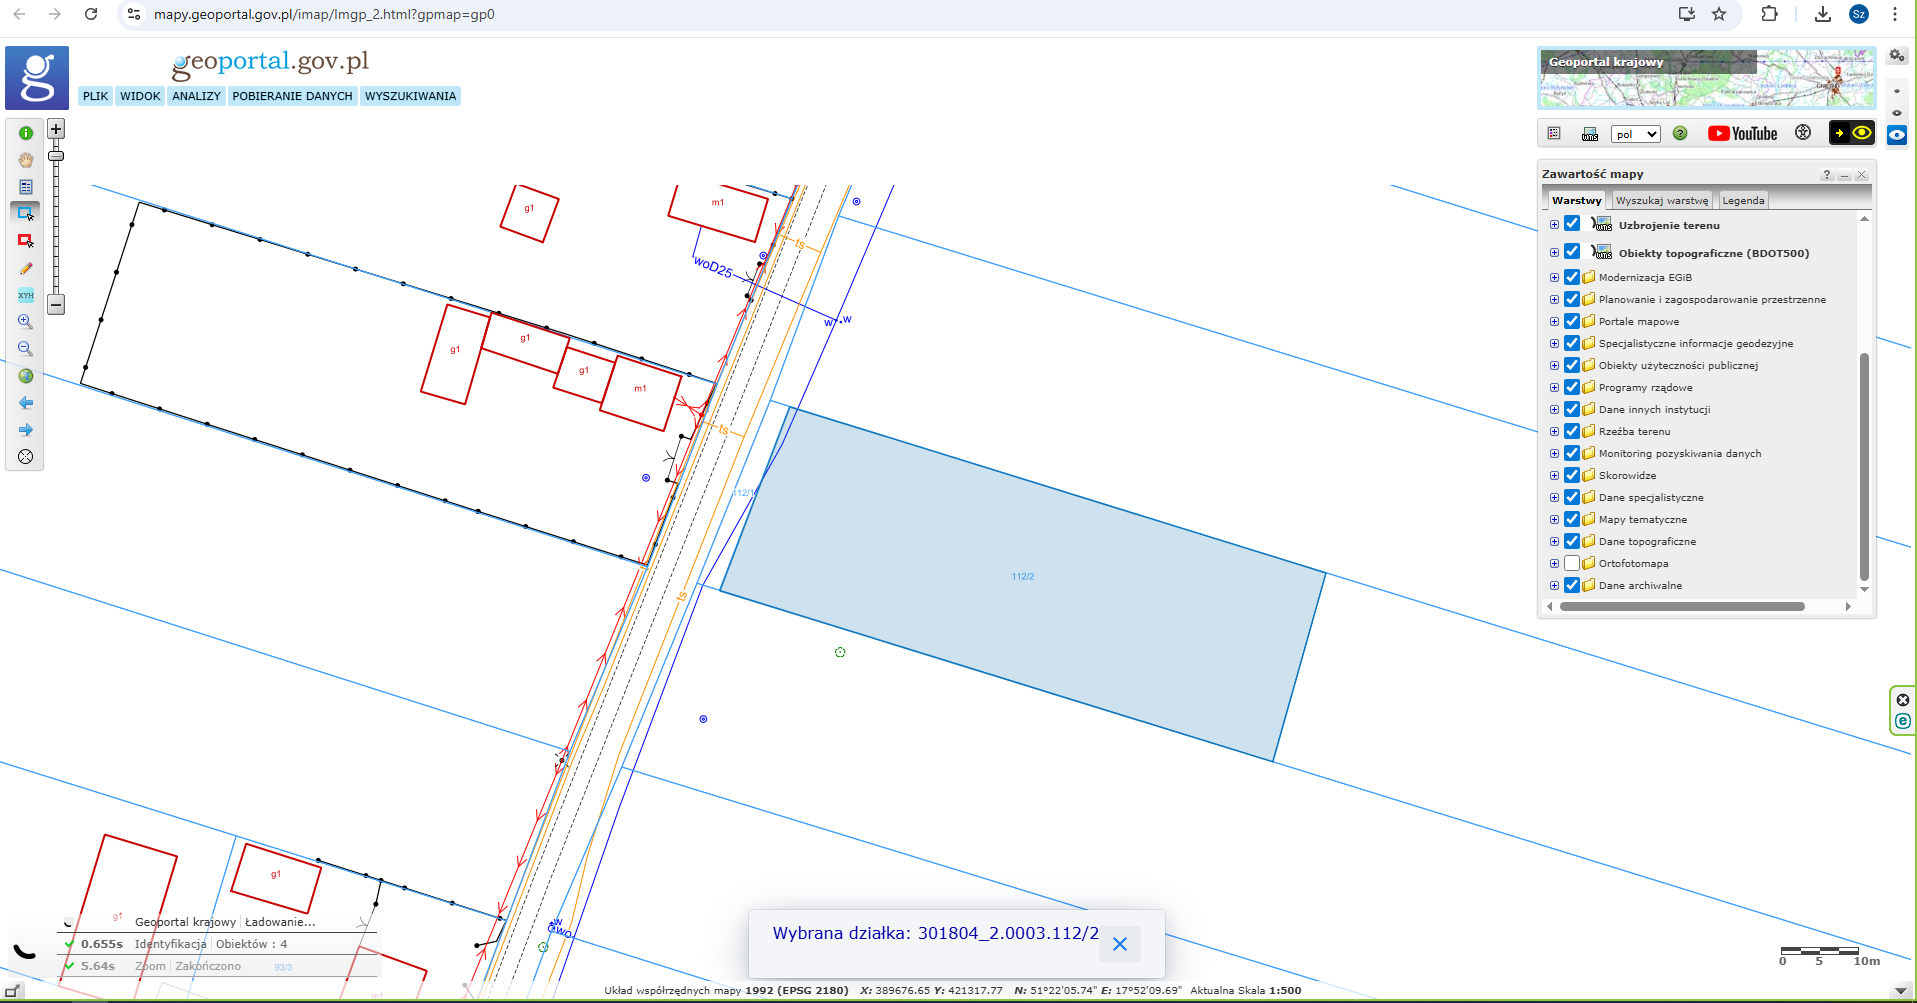Close the selected parcel notification

(x=1120, y=944)
